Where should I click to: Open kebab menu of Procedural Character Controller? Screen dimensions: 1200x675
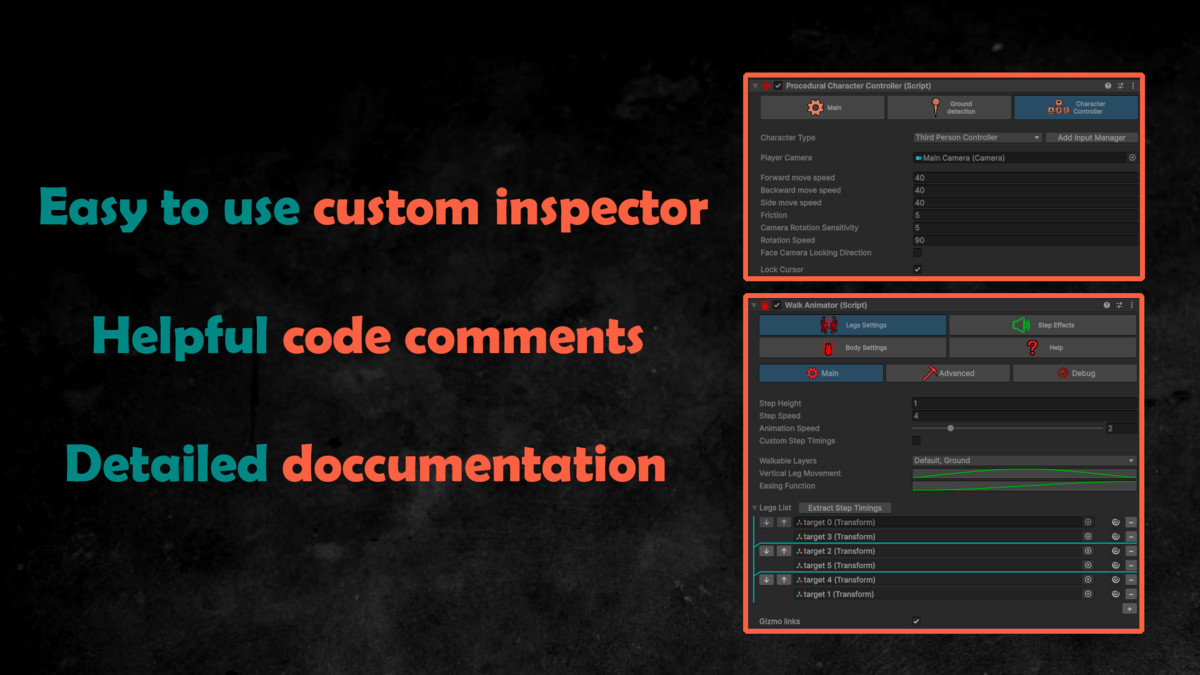[x=1132, y=86]
